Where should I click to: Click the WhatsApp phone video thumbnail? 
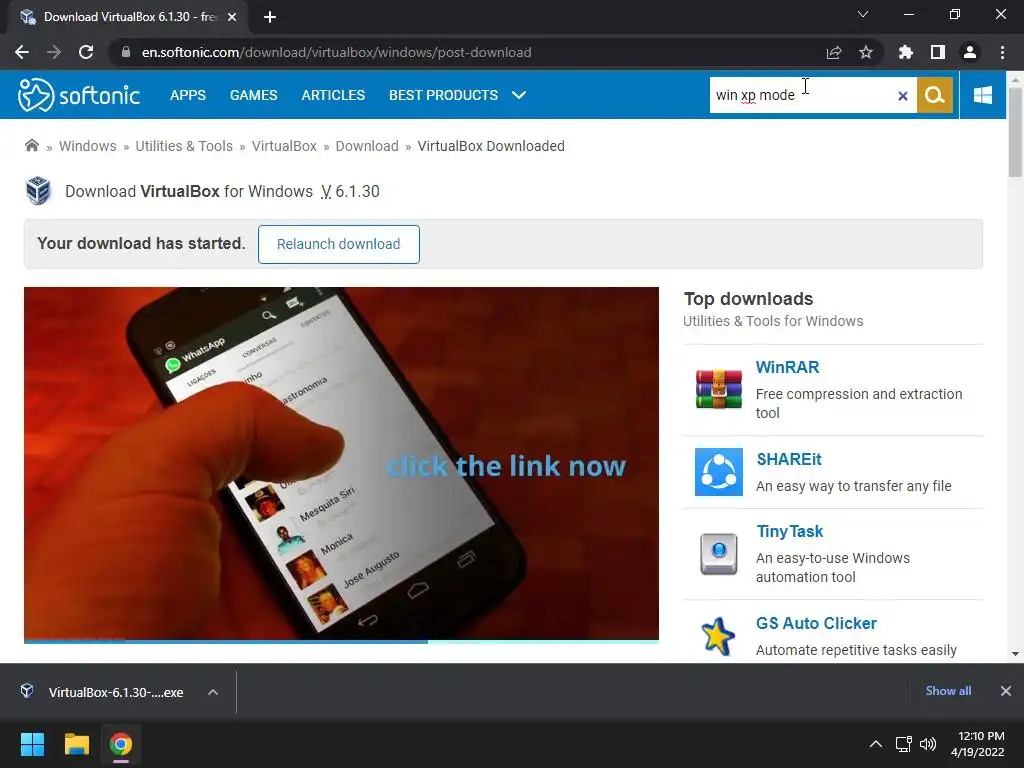pos(342,463)
